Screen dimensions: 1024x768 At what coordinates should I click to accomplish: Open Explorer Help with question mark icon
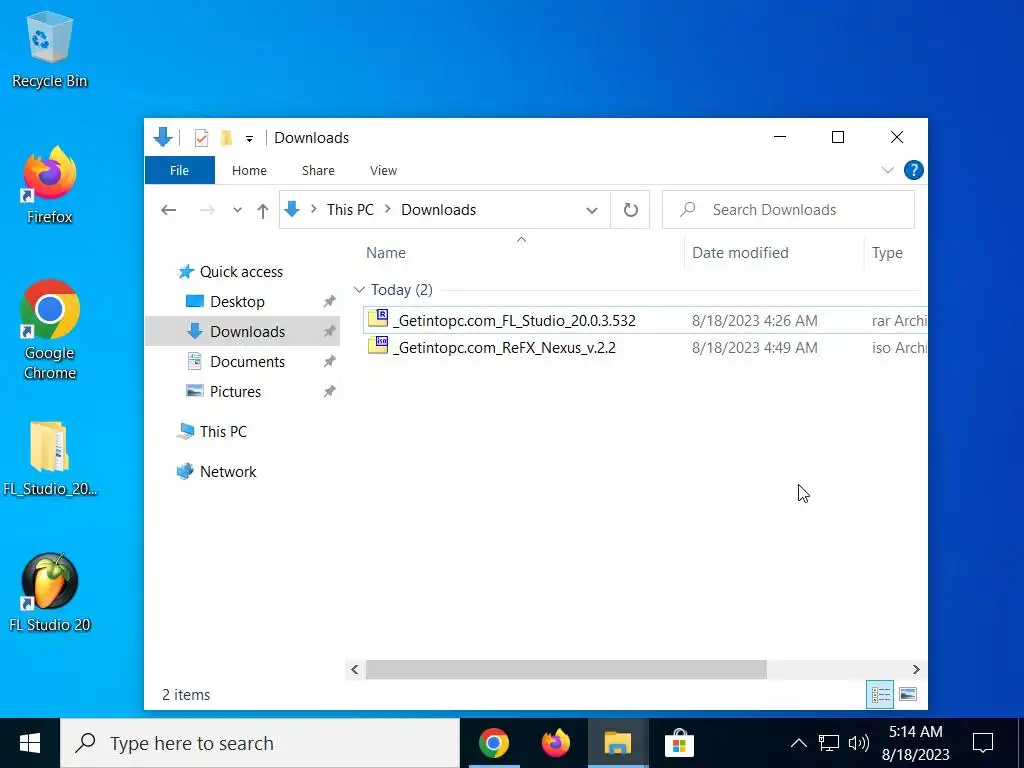coord(914,170)
